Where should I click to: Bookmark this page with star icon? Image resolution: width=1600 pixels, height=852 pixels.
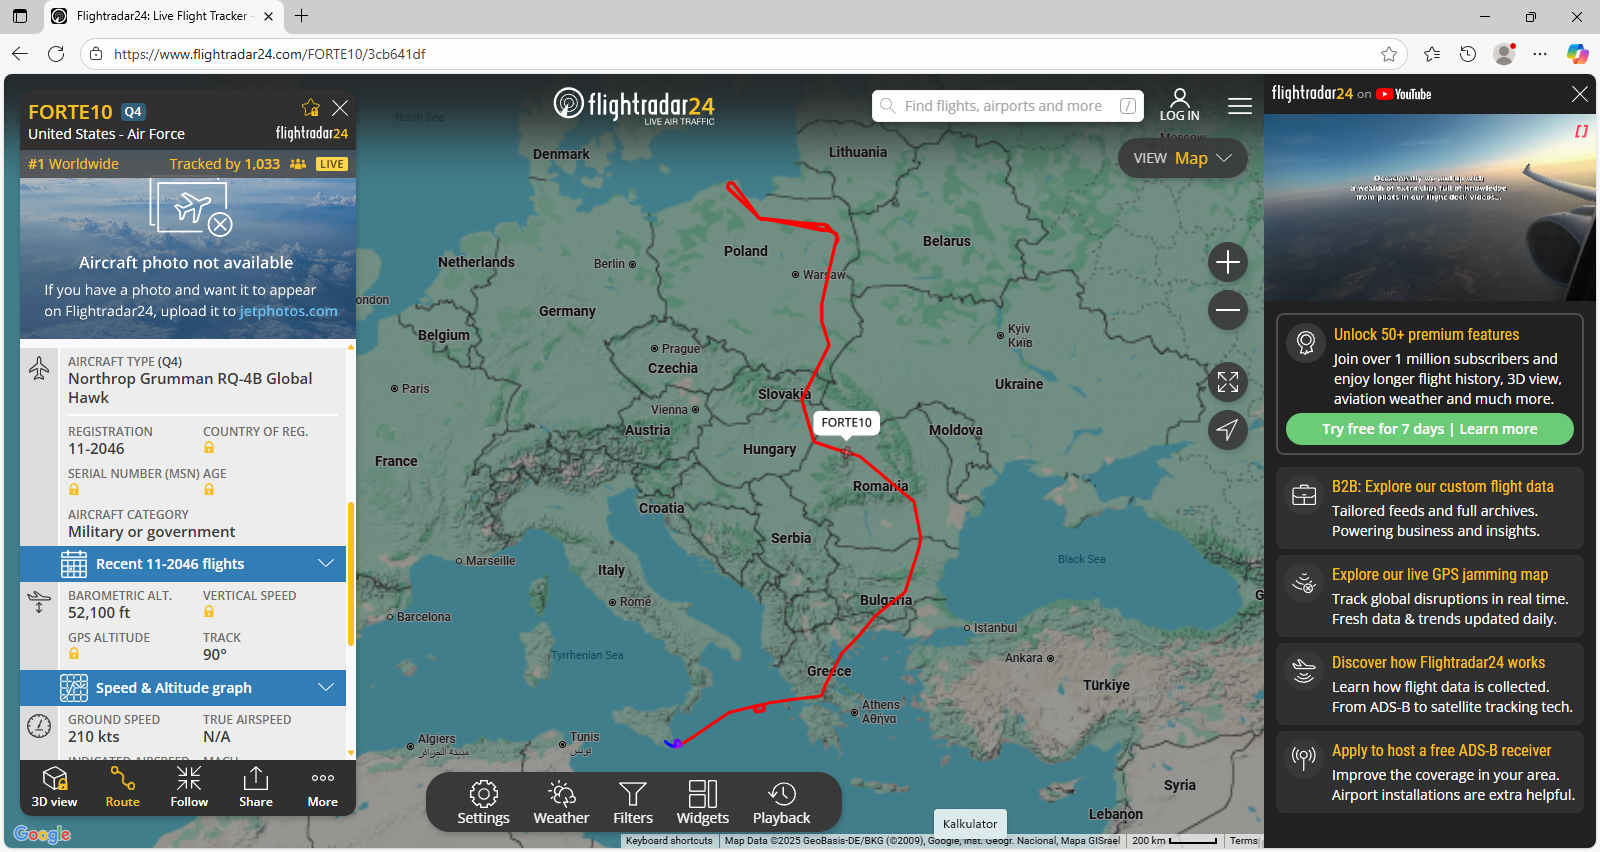tap(1389, 54)
